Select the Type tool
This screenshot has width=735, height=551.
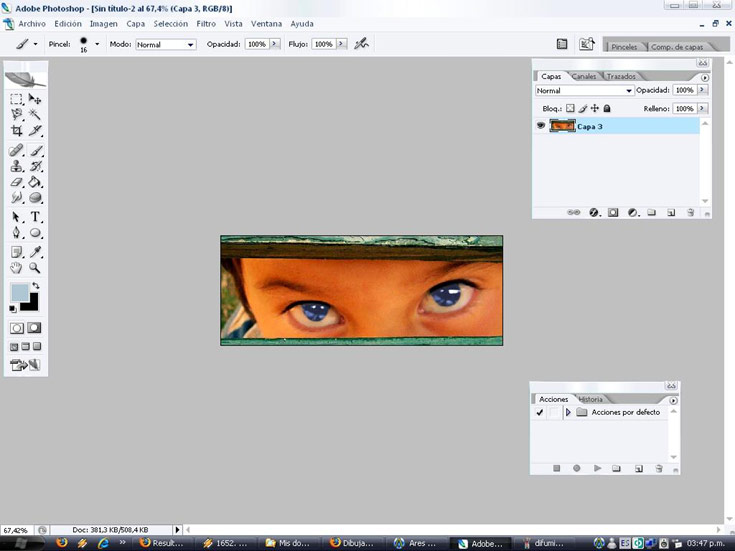35,217
